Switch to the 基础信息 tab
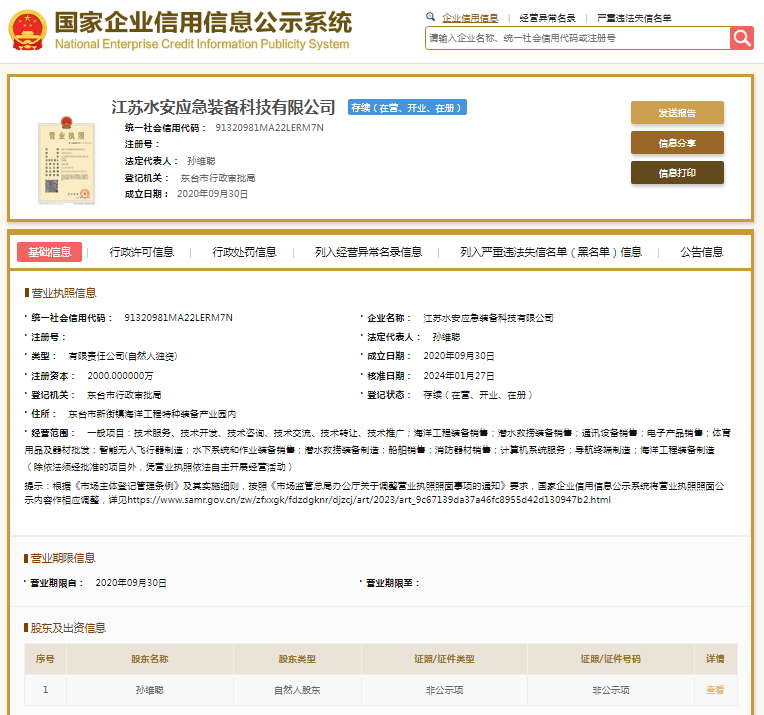 click(x=49, y=252)
